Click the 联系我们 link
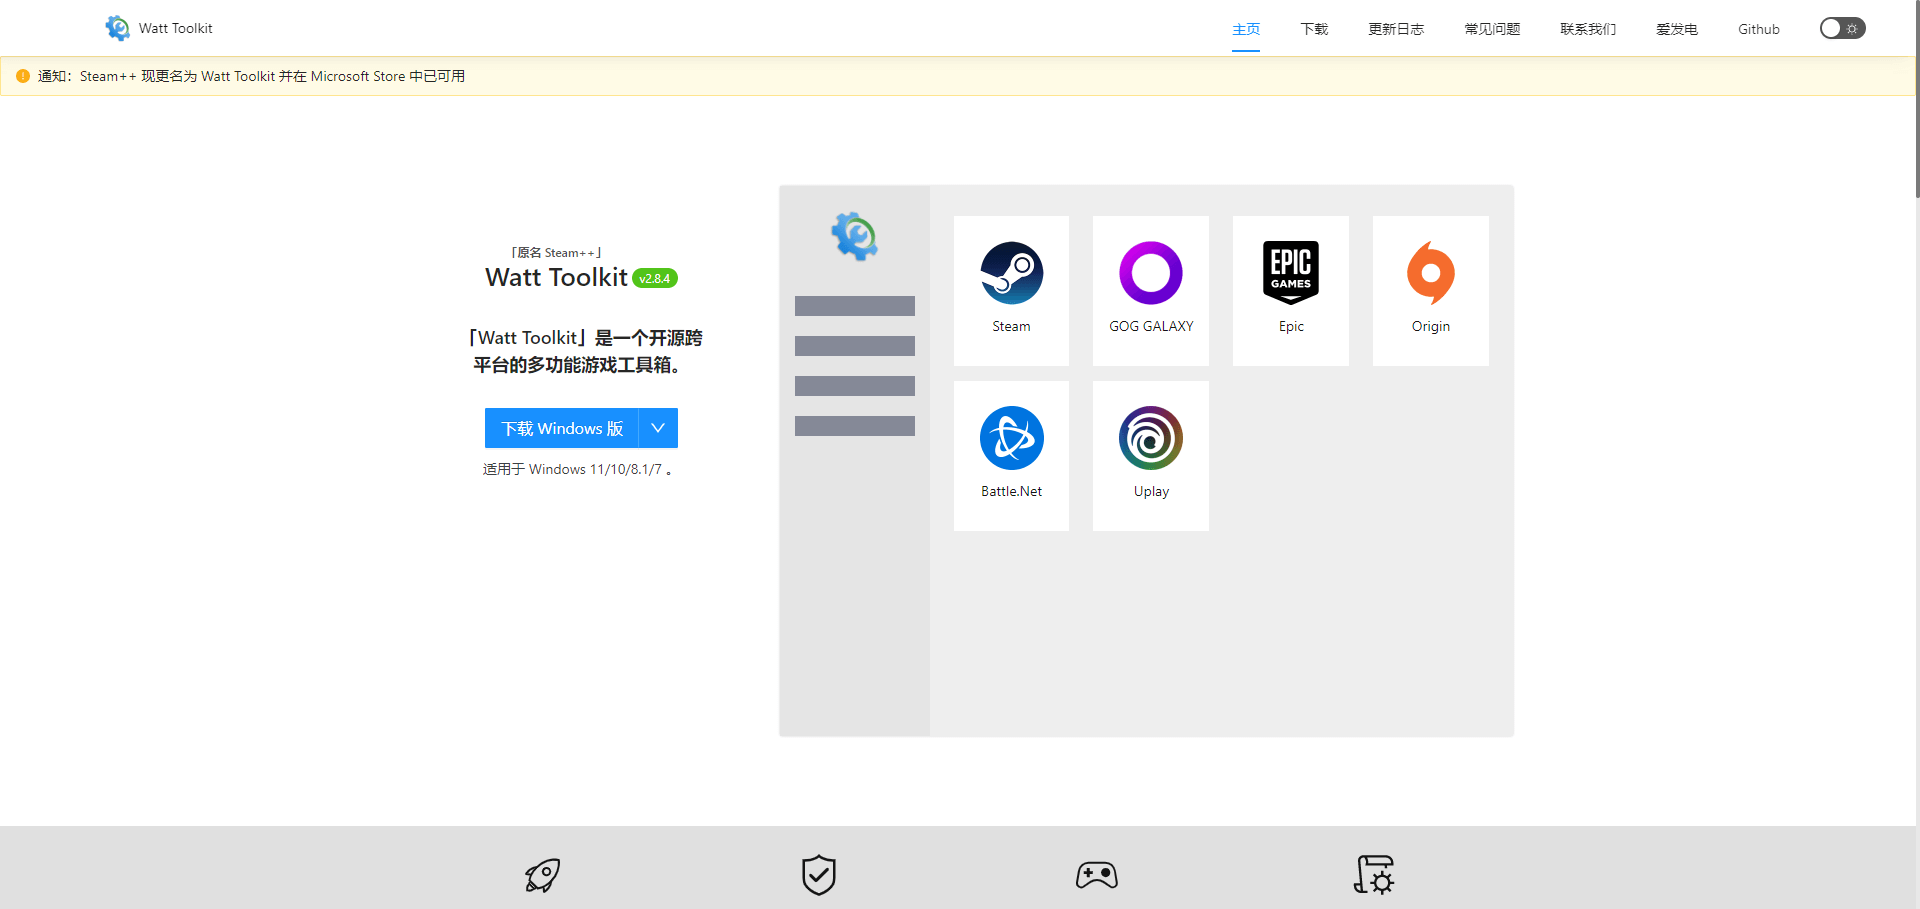The width and height of the screenshot is (1920, 909). tap(1588, 29)
